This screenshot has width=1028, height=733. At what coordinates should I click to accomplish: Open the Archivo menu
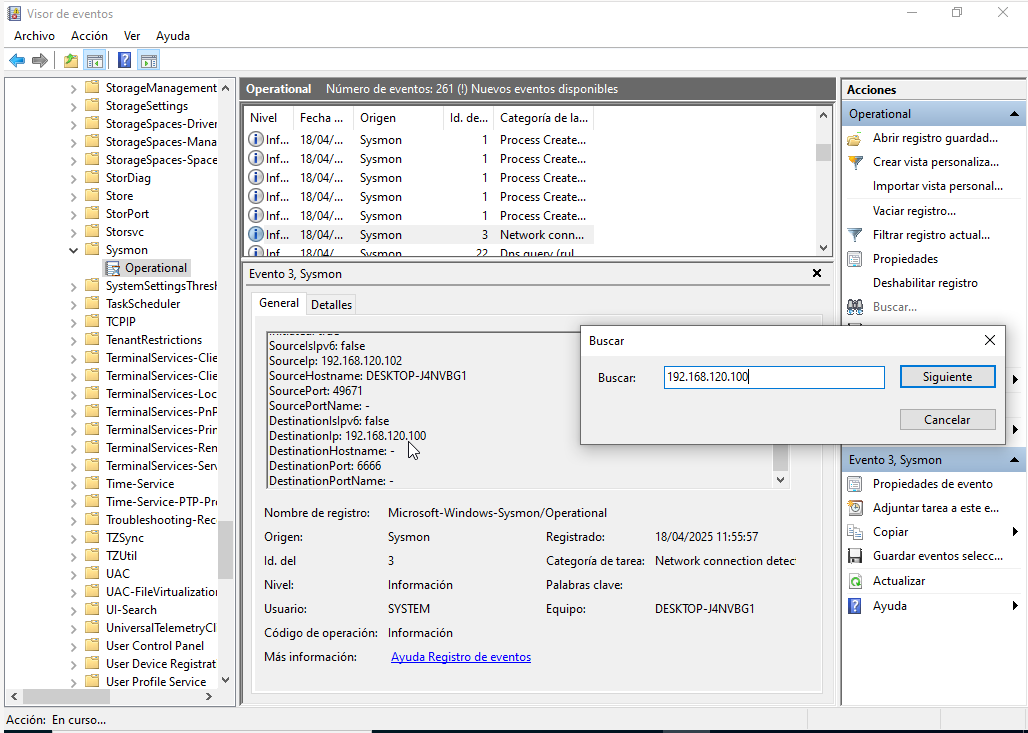tap(34, 36)
